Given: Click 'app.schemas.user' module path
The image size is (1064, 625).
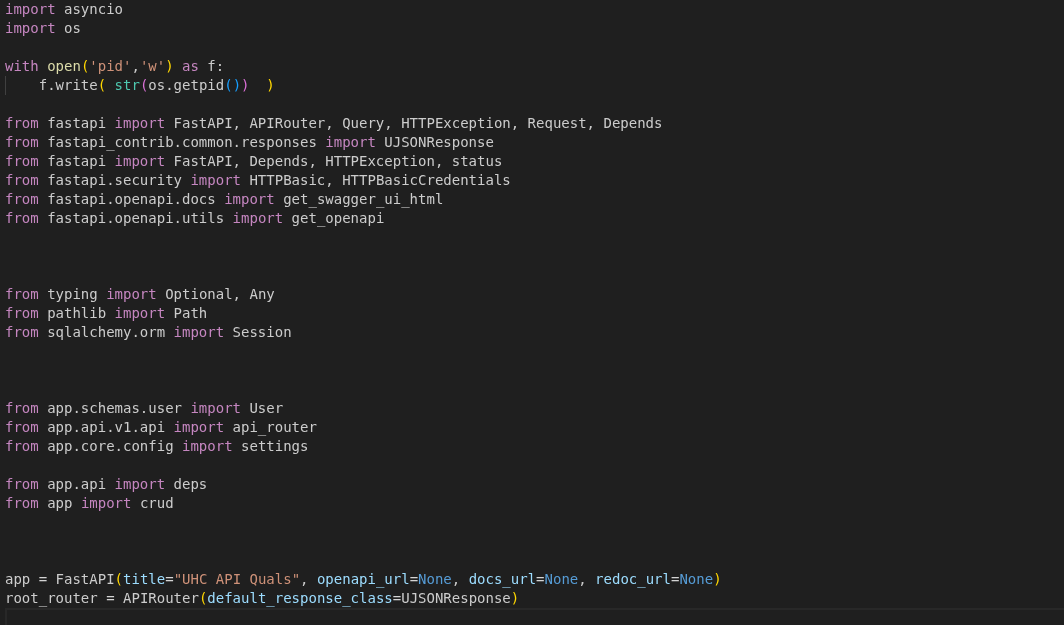Looking at the screenshot, I should pyautogui.click(x=115, y=409).
